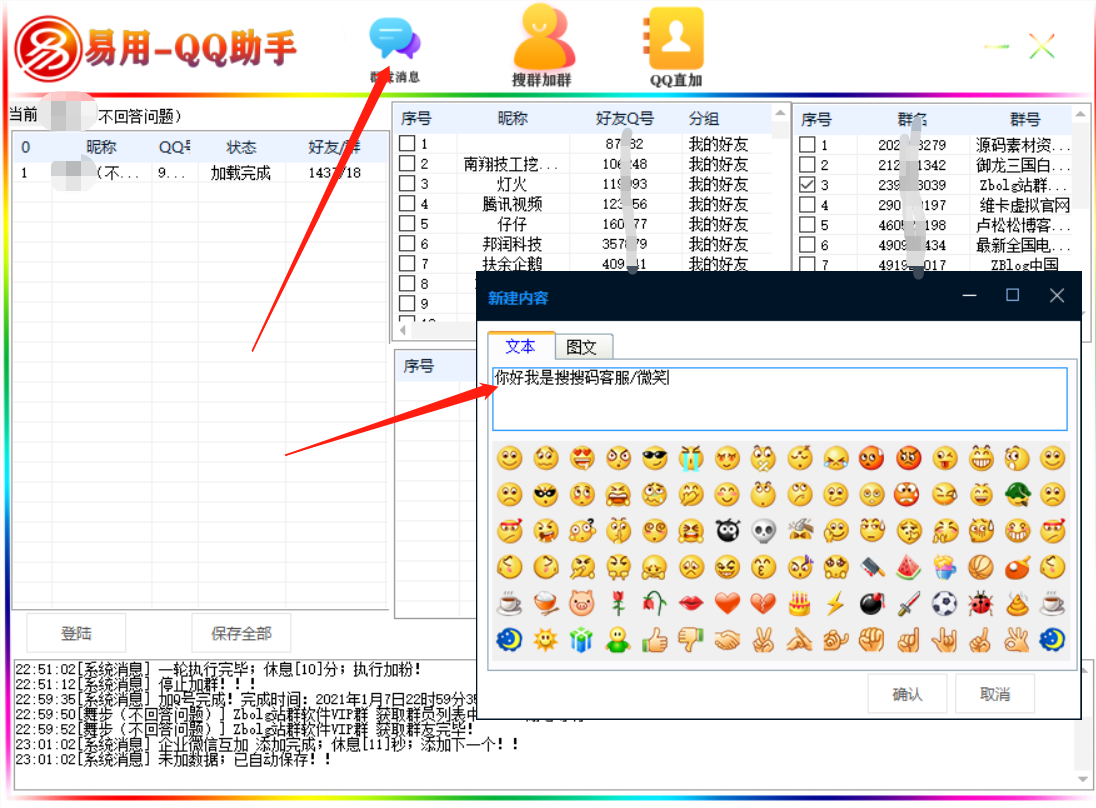Sort accounts by the 状态 column header
1096x808 pixels.
pyautogui.click(x=241, y=147)
